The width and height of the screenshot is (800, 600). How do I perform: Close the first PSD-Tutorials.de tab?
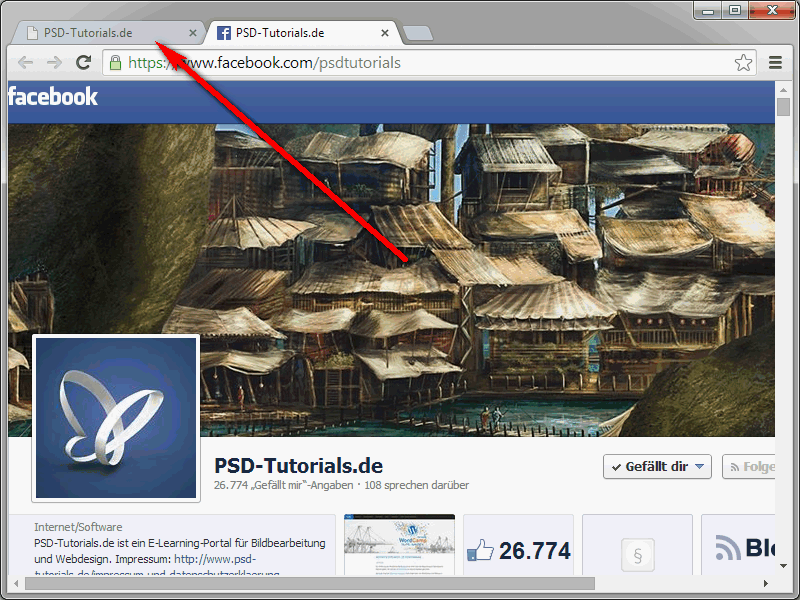tap(193, 33)
